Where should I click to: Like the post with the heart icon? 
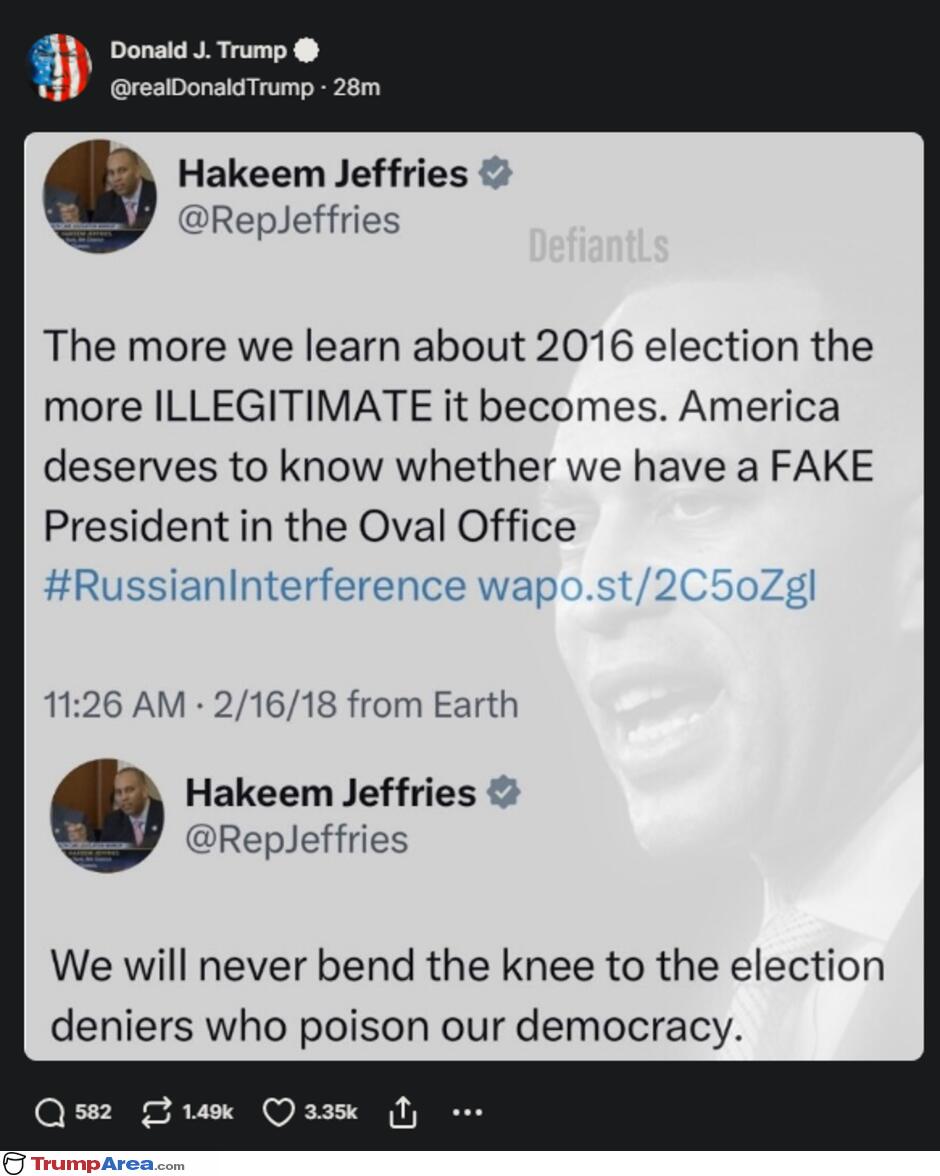click(x=278, y=1113)
